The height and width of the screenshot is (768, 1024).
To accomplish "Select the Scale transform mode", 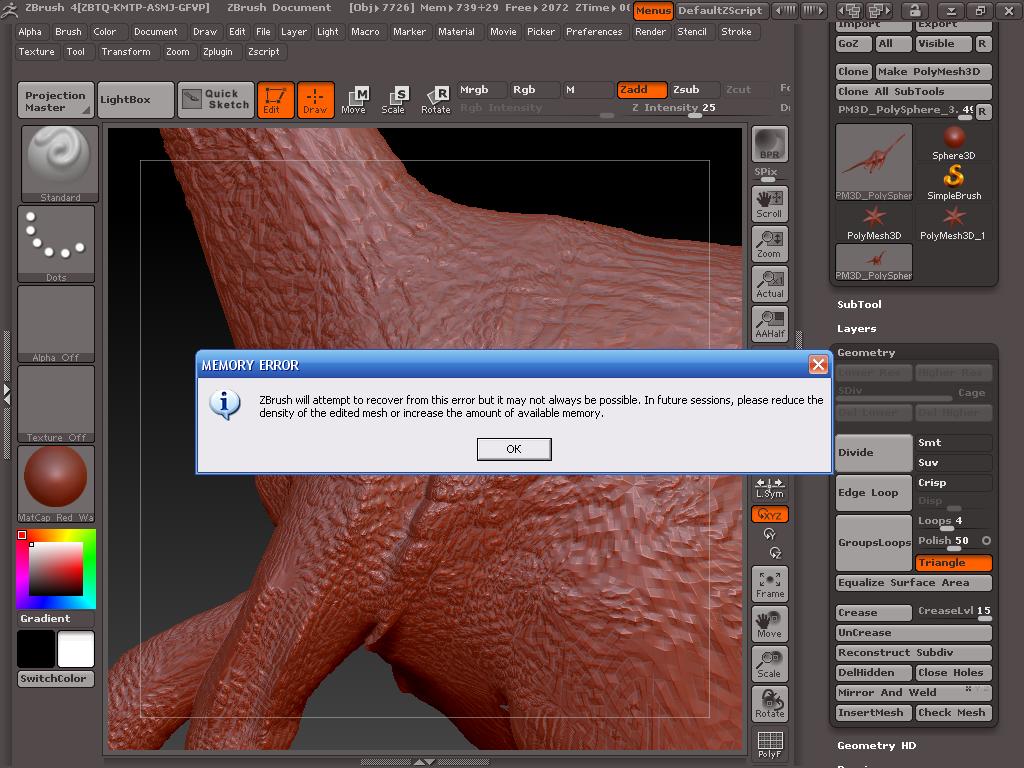I will [x=395, y=100].
